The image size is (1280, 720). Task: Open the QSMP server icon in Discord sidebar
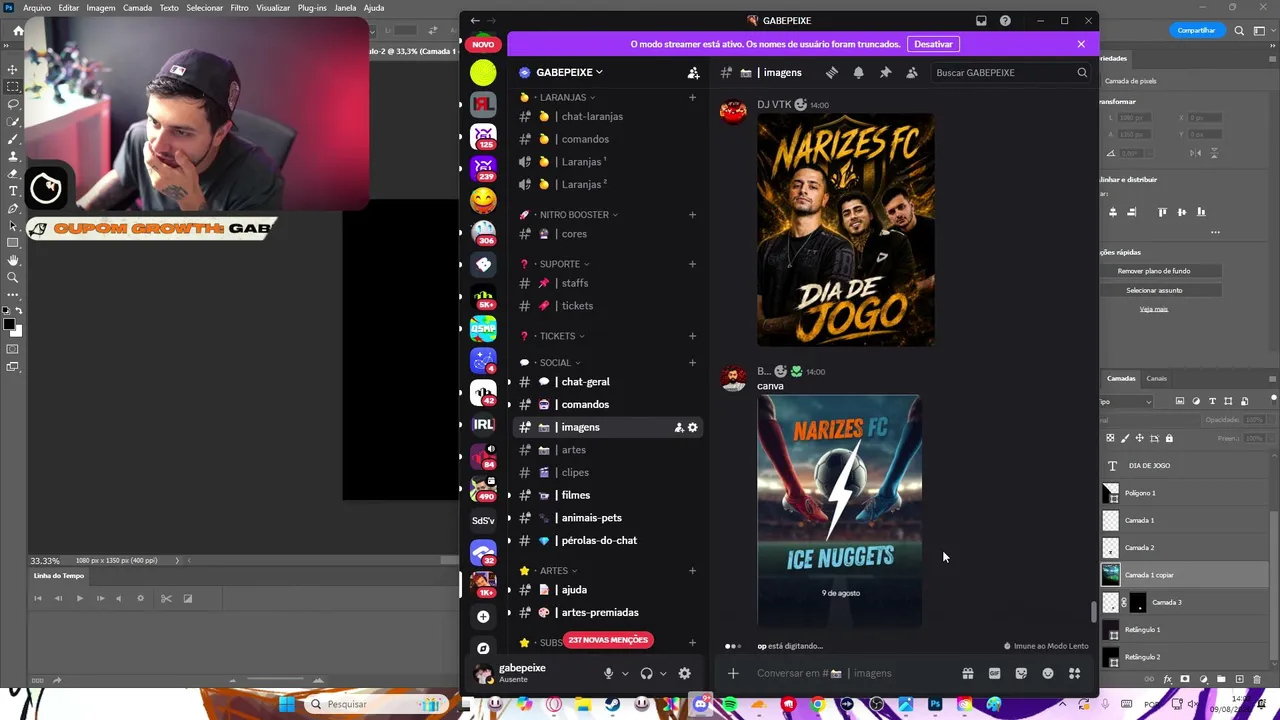pyautogui.click(x=483, y=328)
